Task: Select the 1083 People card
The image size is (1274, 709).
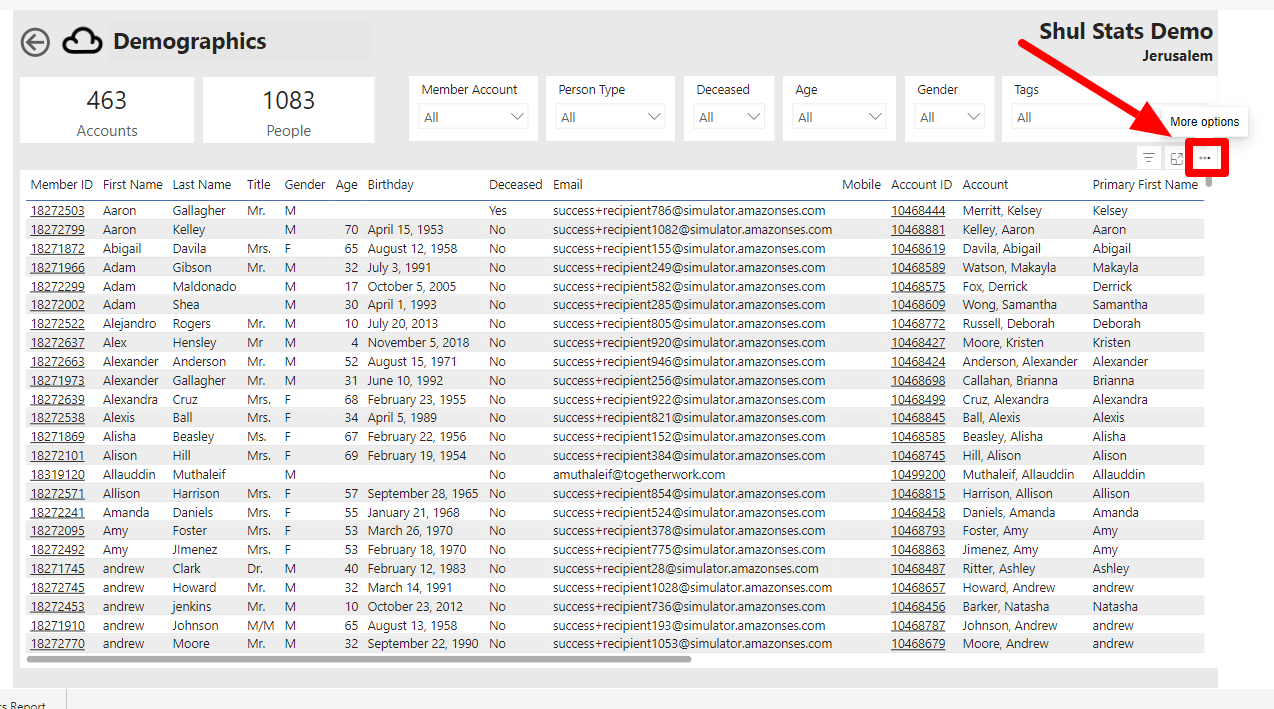Action: coord(289,111)
